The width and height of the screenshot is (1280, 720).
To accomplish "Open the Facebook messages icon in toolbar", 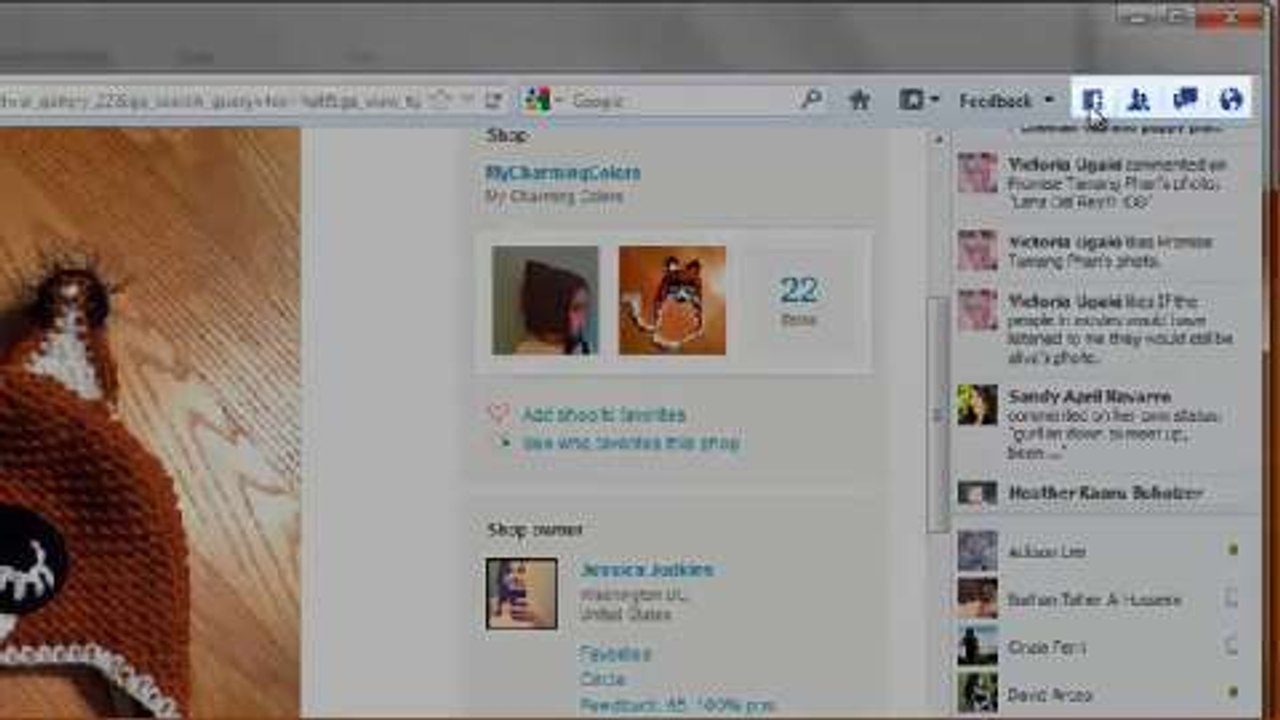I will (x=1185, y=99).
